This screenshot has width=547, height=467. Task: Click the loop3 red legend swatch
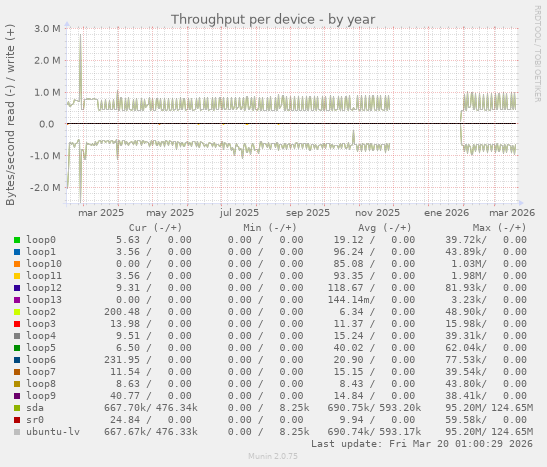coord(17,324)
